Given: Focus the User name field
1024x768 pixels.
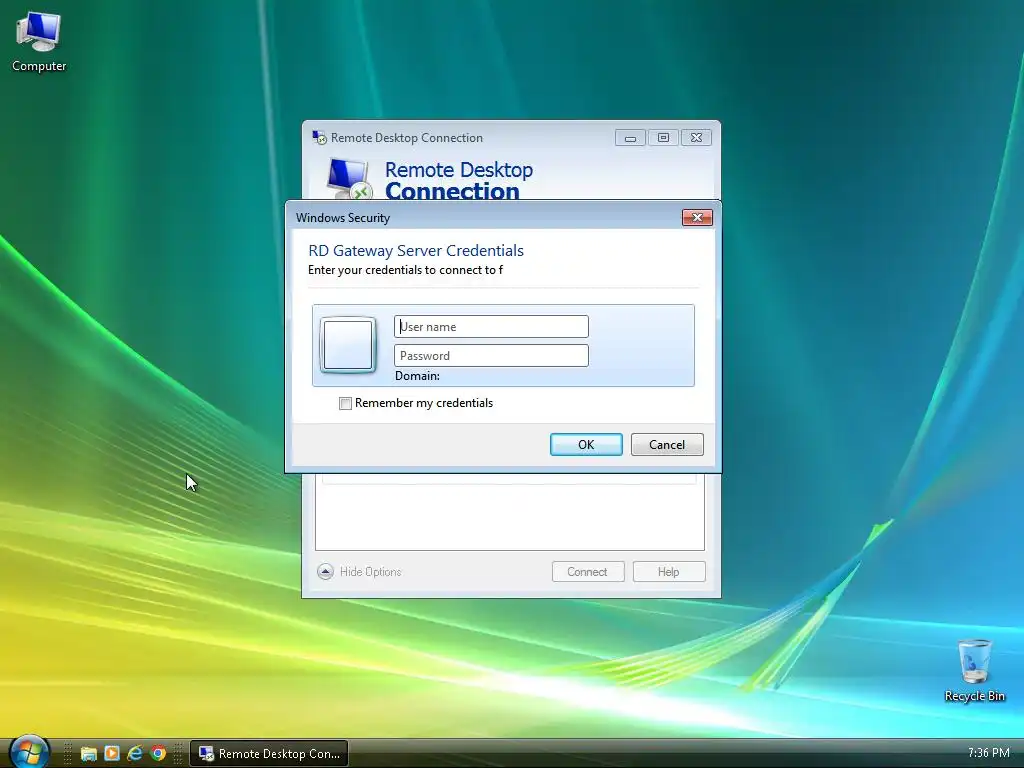Looking at the screenshot, I should [x=491, y=327].
